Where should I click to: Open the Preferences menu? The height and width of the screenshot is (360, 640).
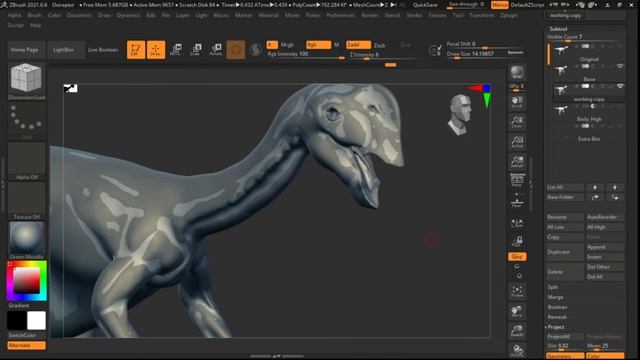[340, 15]
